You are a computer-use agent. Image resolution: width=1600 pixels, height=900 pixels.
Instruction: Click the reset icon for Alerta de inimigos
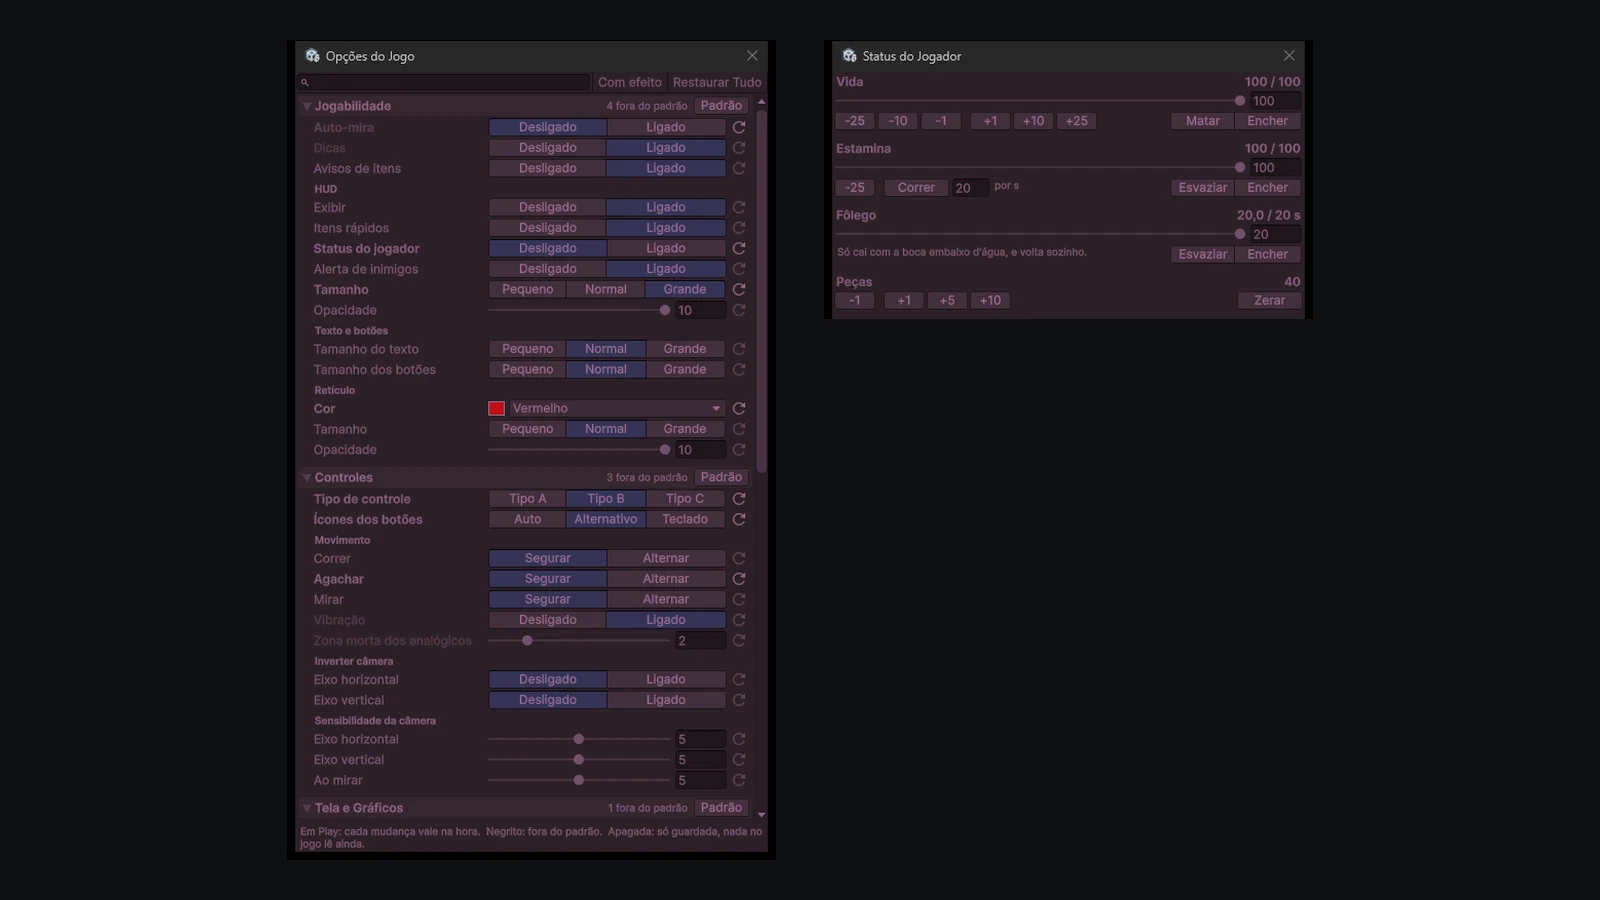[739, 269]
